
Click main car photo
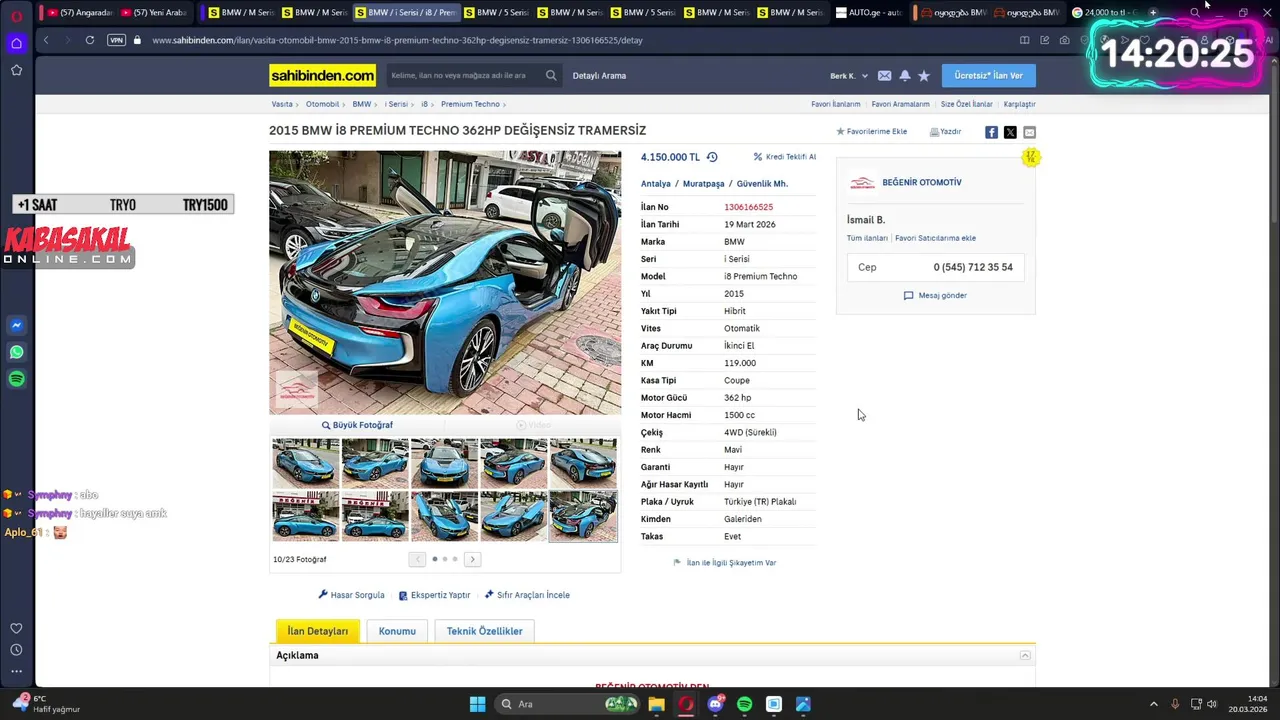tap(445, 282)
